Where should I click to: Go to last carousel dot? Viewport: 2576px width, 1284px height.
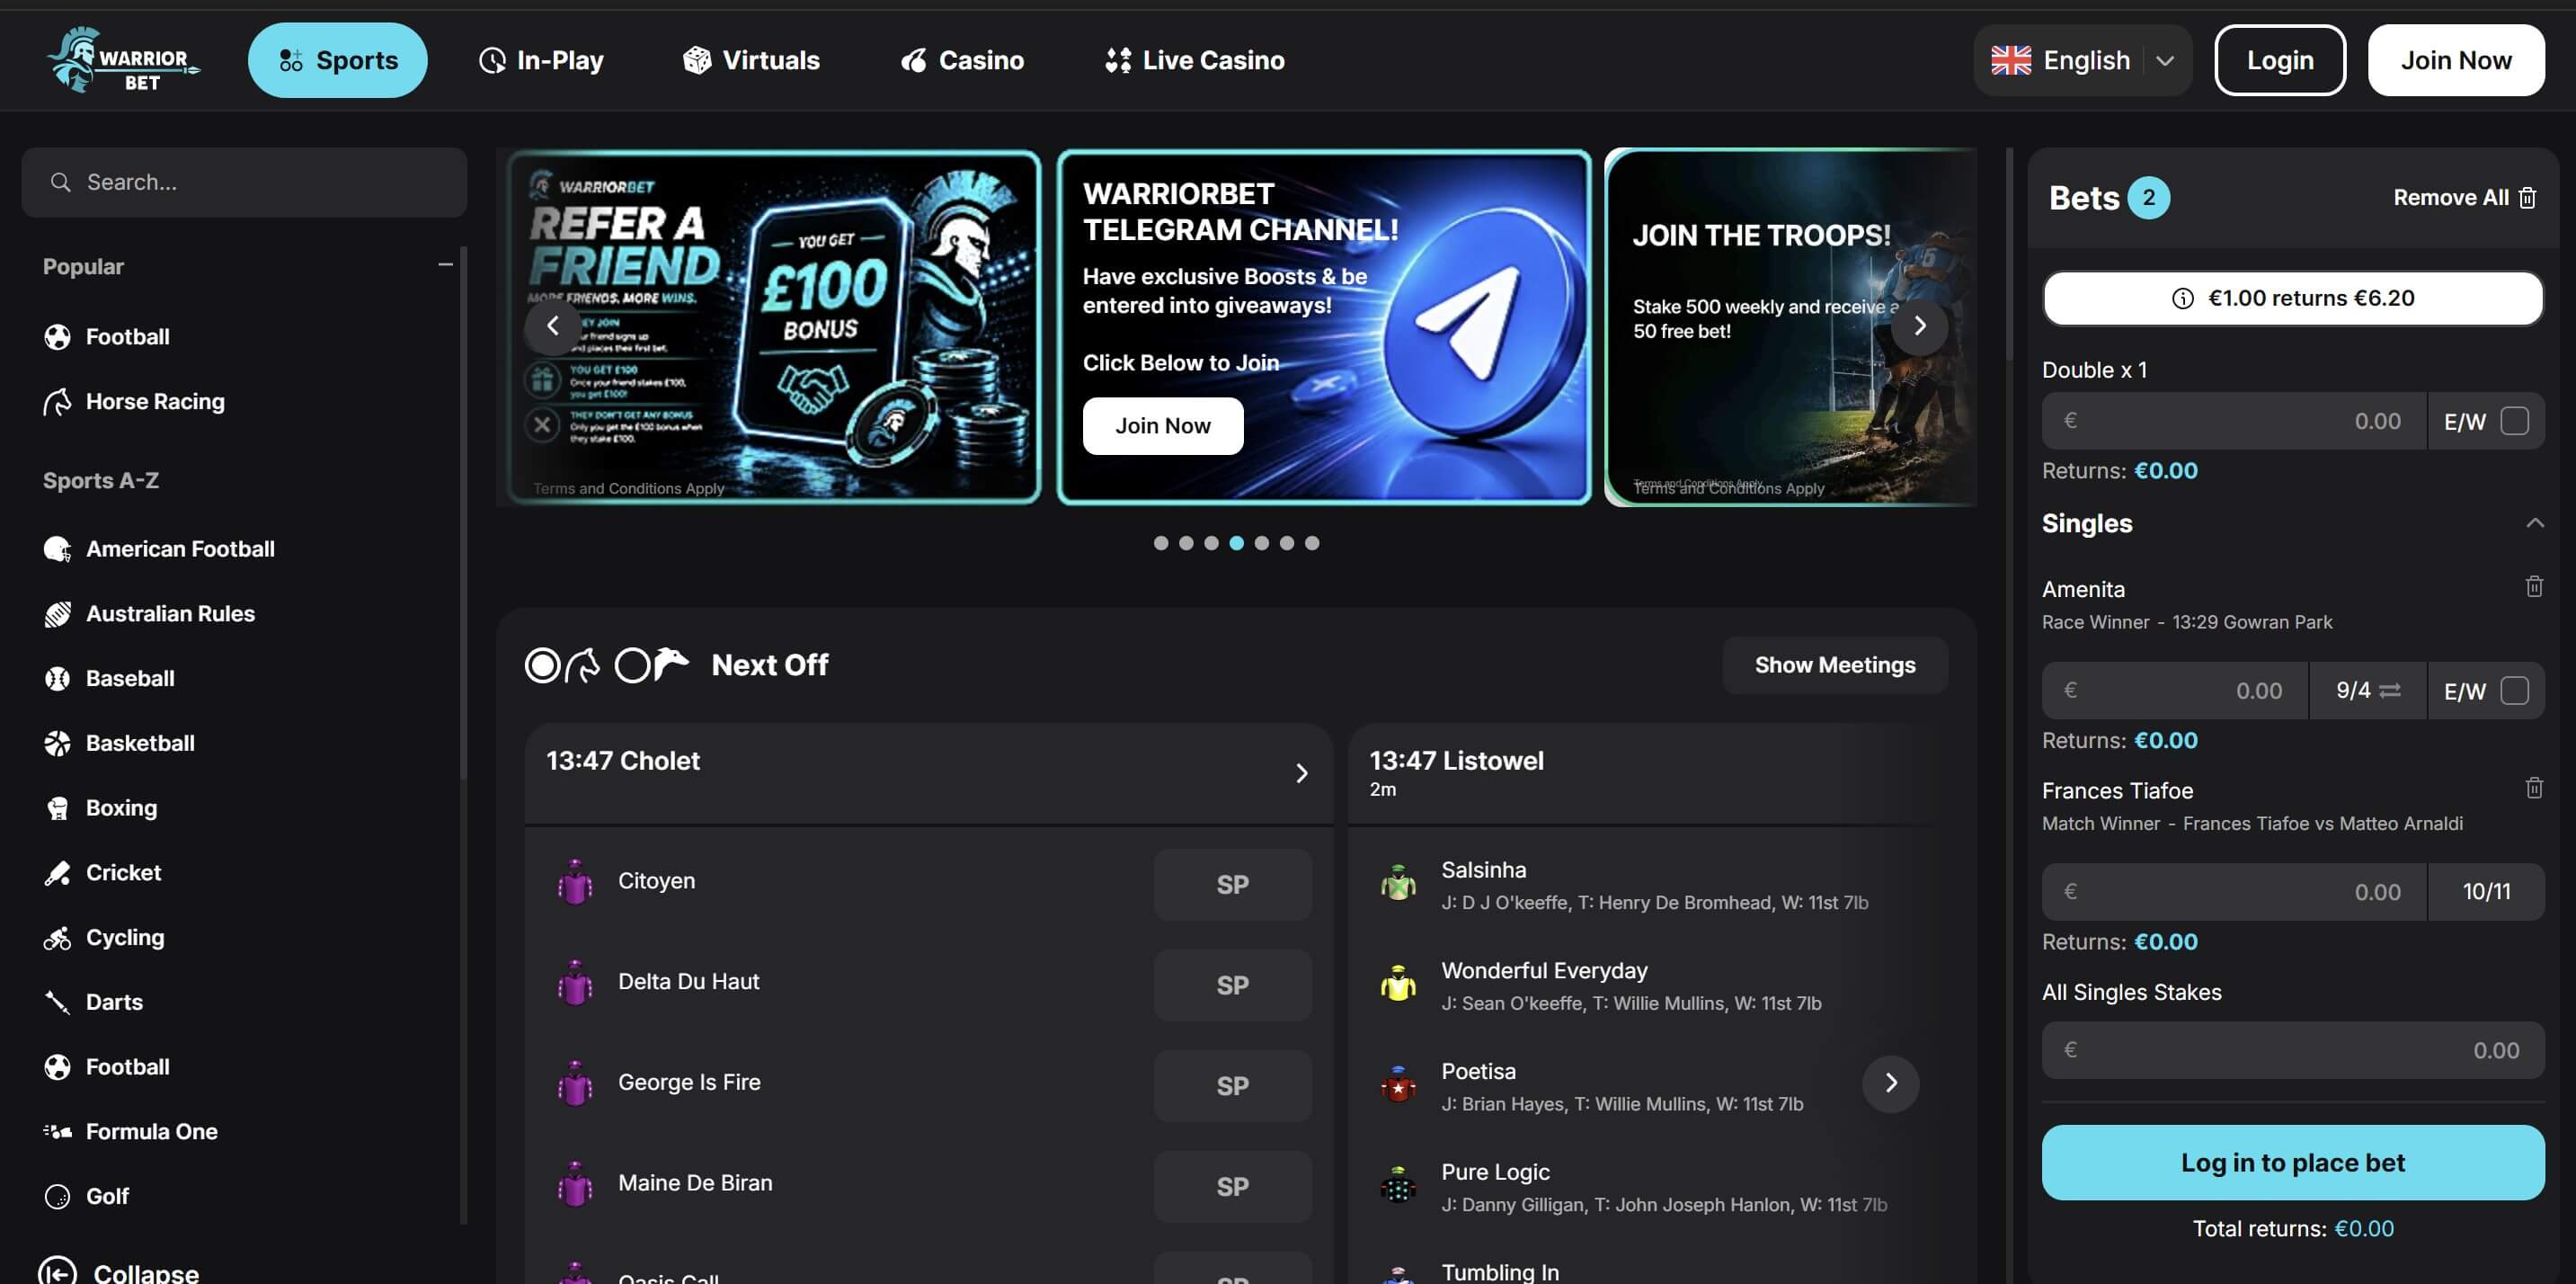coord(1312,543)
